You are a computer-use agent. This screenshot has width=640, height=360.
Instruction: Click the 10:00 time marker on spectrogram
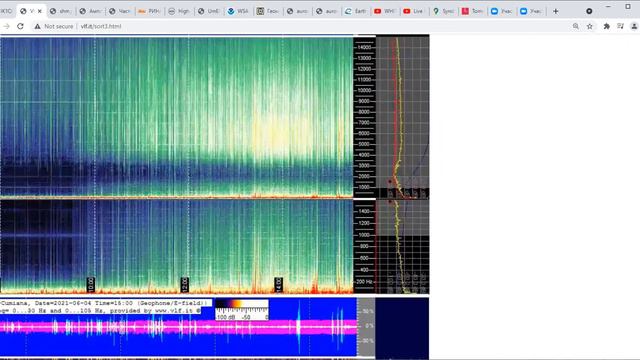click(91, 284)
